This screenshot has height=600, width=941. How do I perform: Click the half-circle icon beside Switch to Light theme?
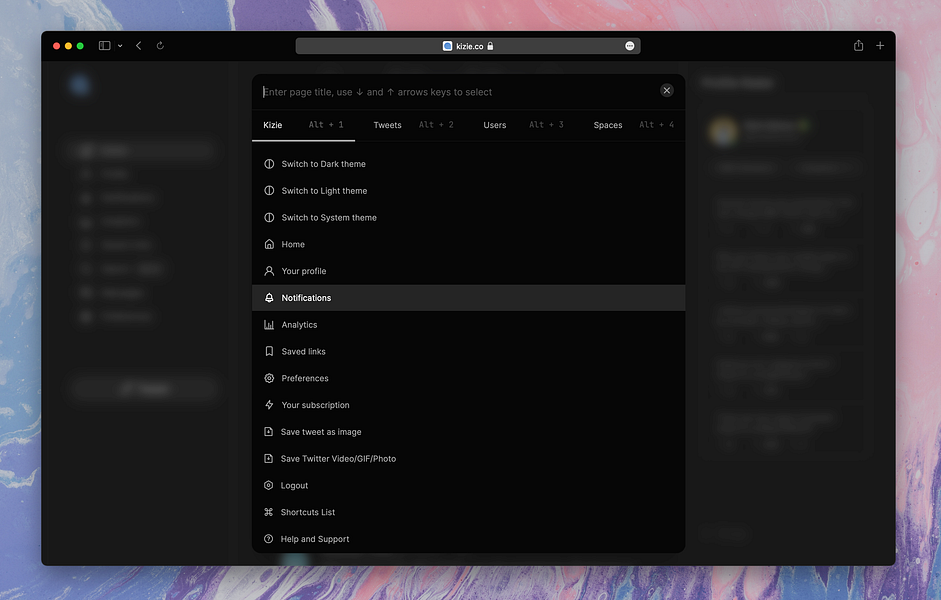(x=269, y=191)
